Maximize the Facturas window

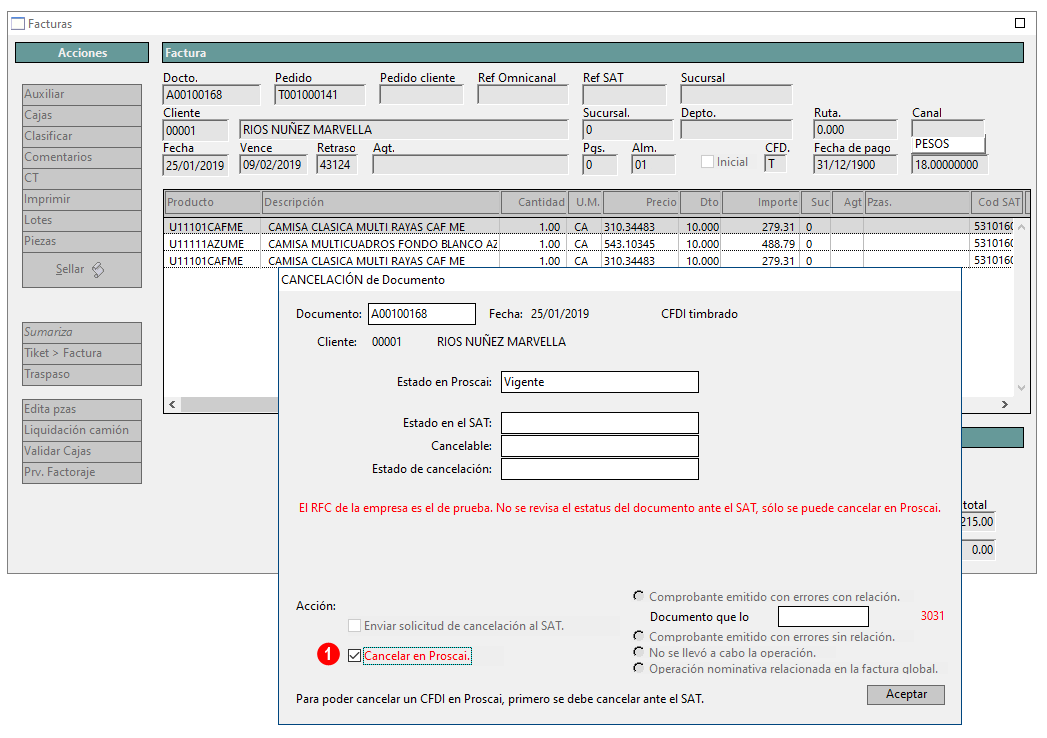click(1020, 23)
